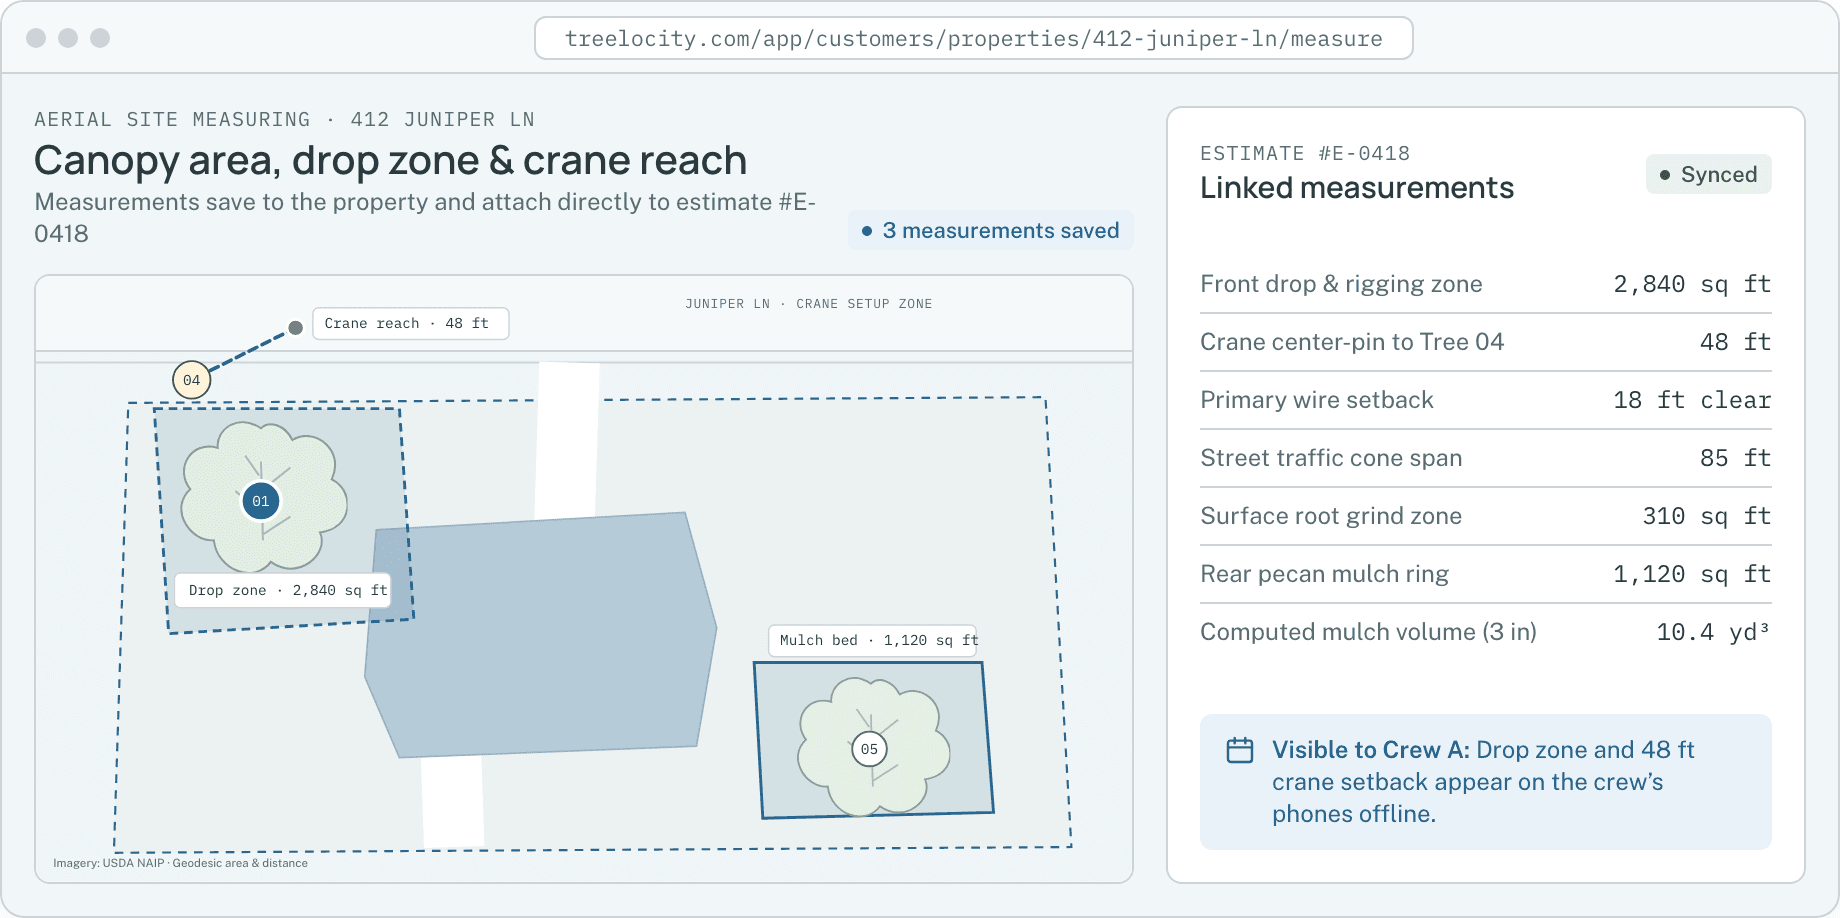Select Surface root grind zone row

click(1485, 516)
